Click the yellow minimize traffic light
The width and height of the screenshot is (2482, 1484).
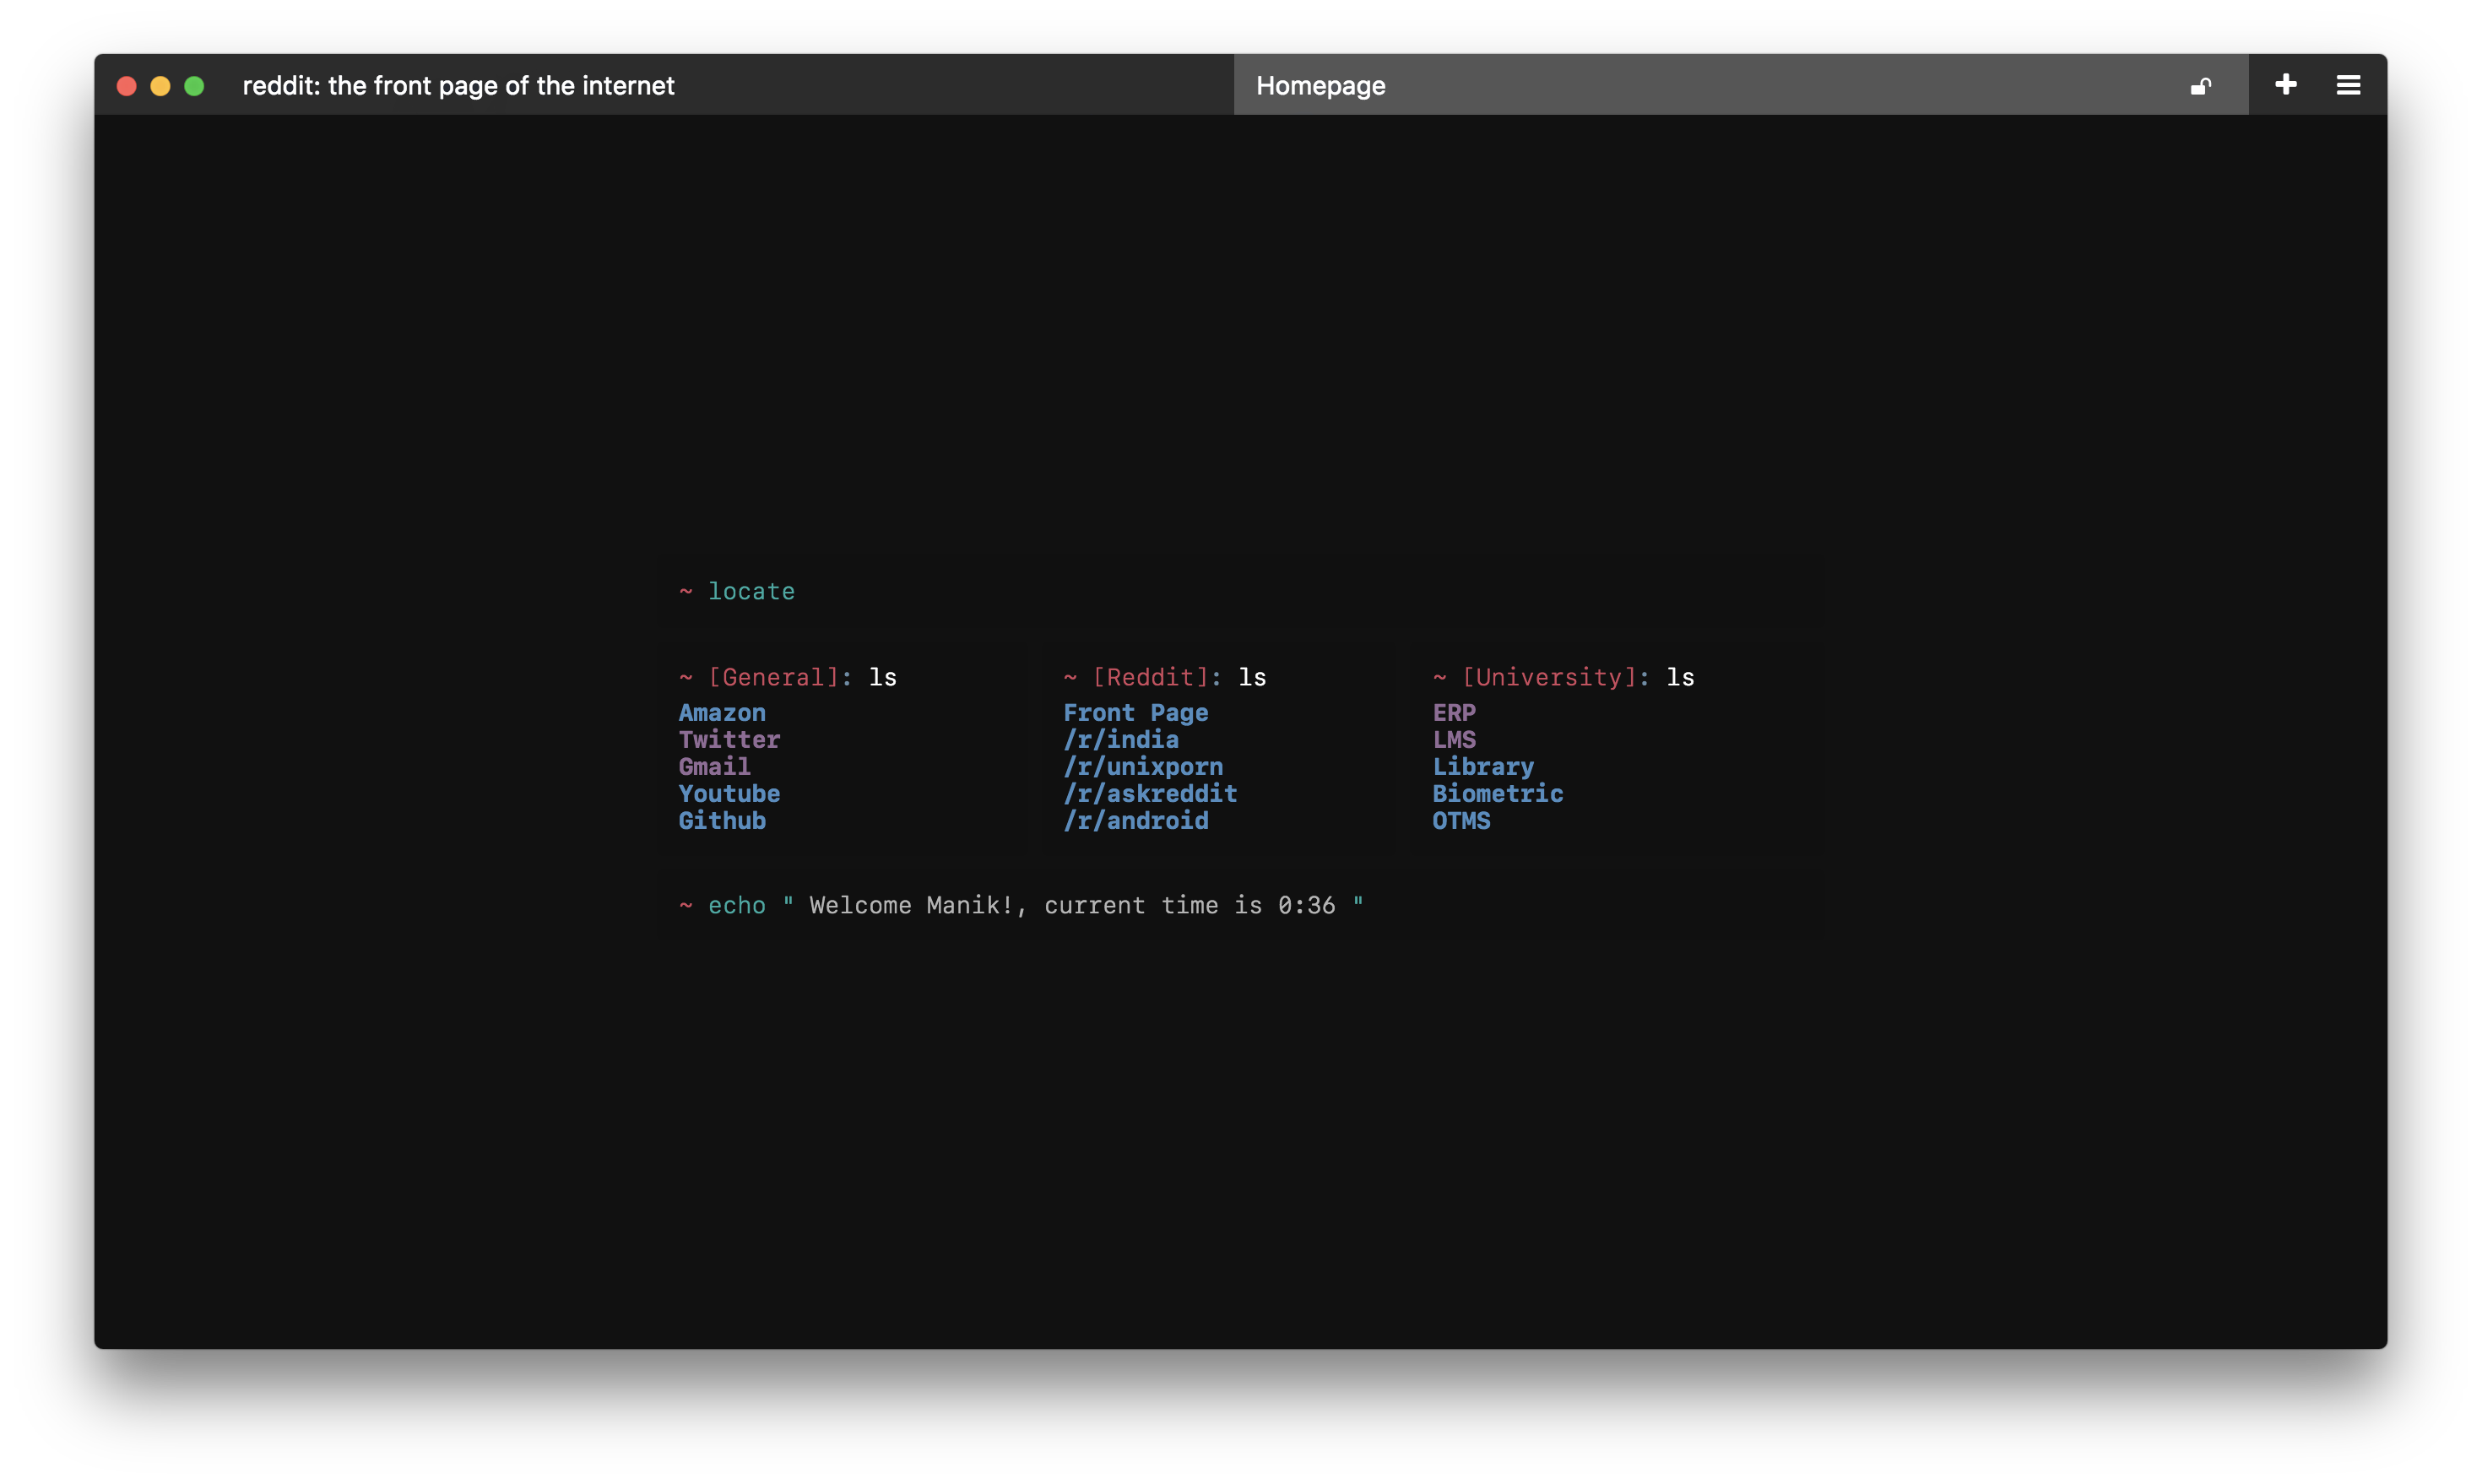point(160,86)
